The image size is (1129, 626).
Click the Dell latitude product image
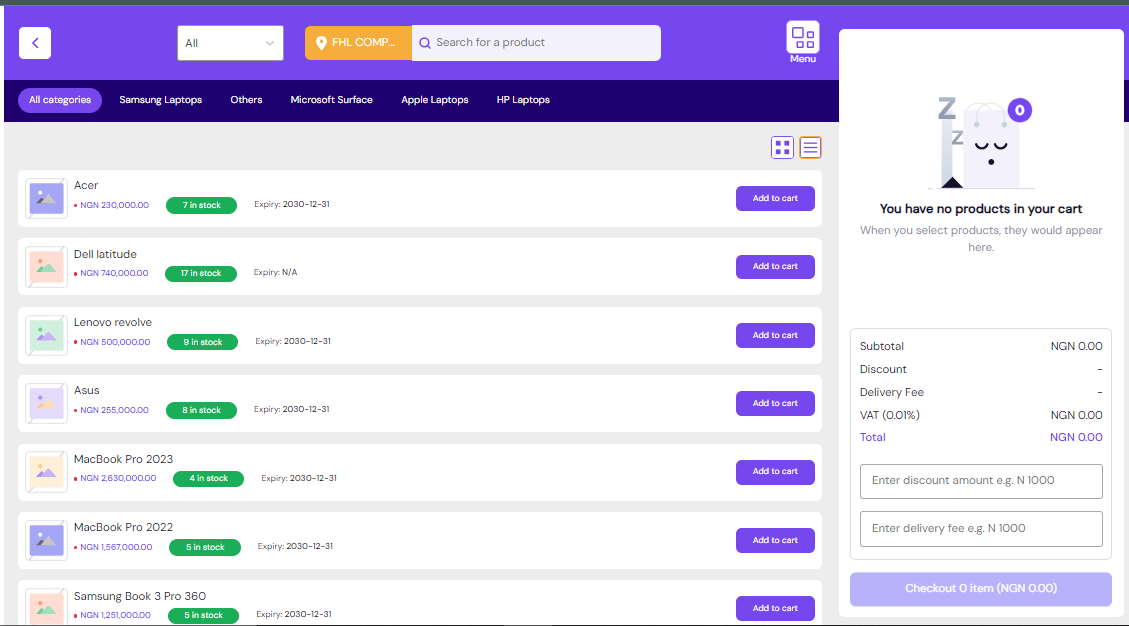[x=46, y=267]
